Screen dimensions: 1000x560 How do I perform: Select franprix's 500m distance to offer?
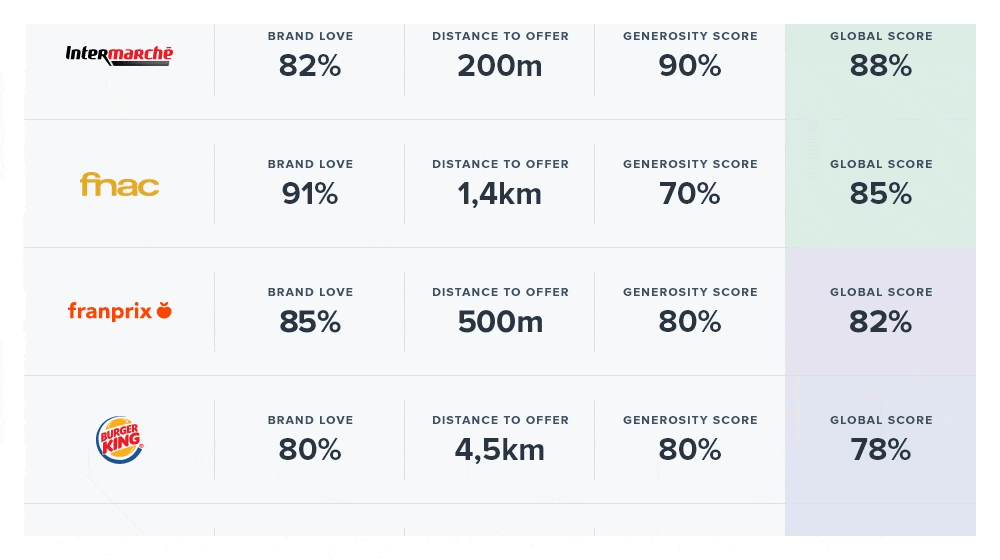[x=500, y=322]
